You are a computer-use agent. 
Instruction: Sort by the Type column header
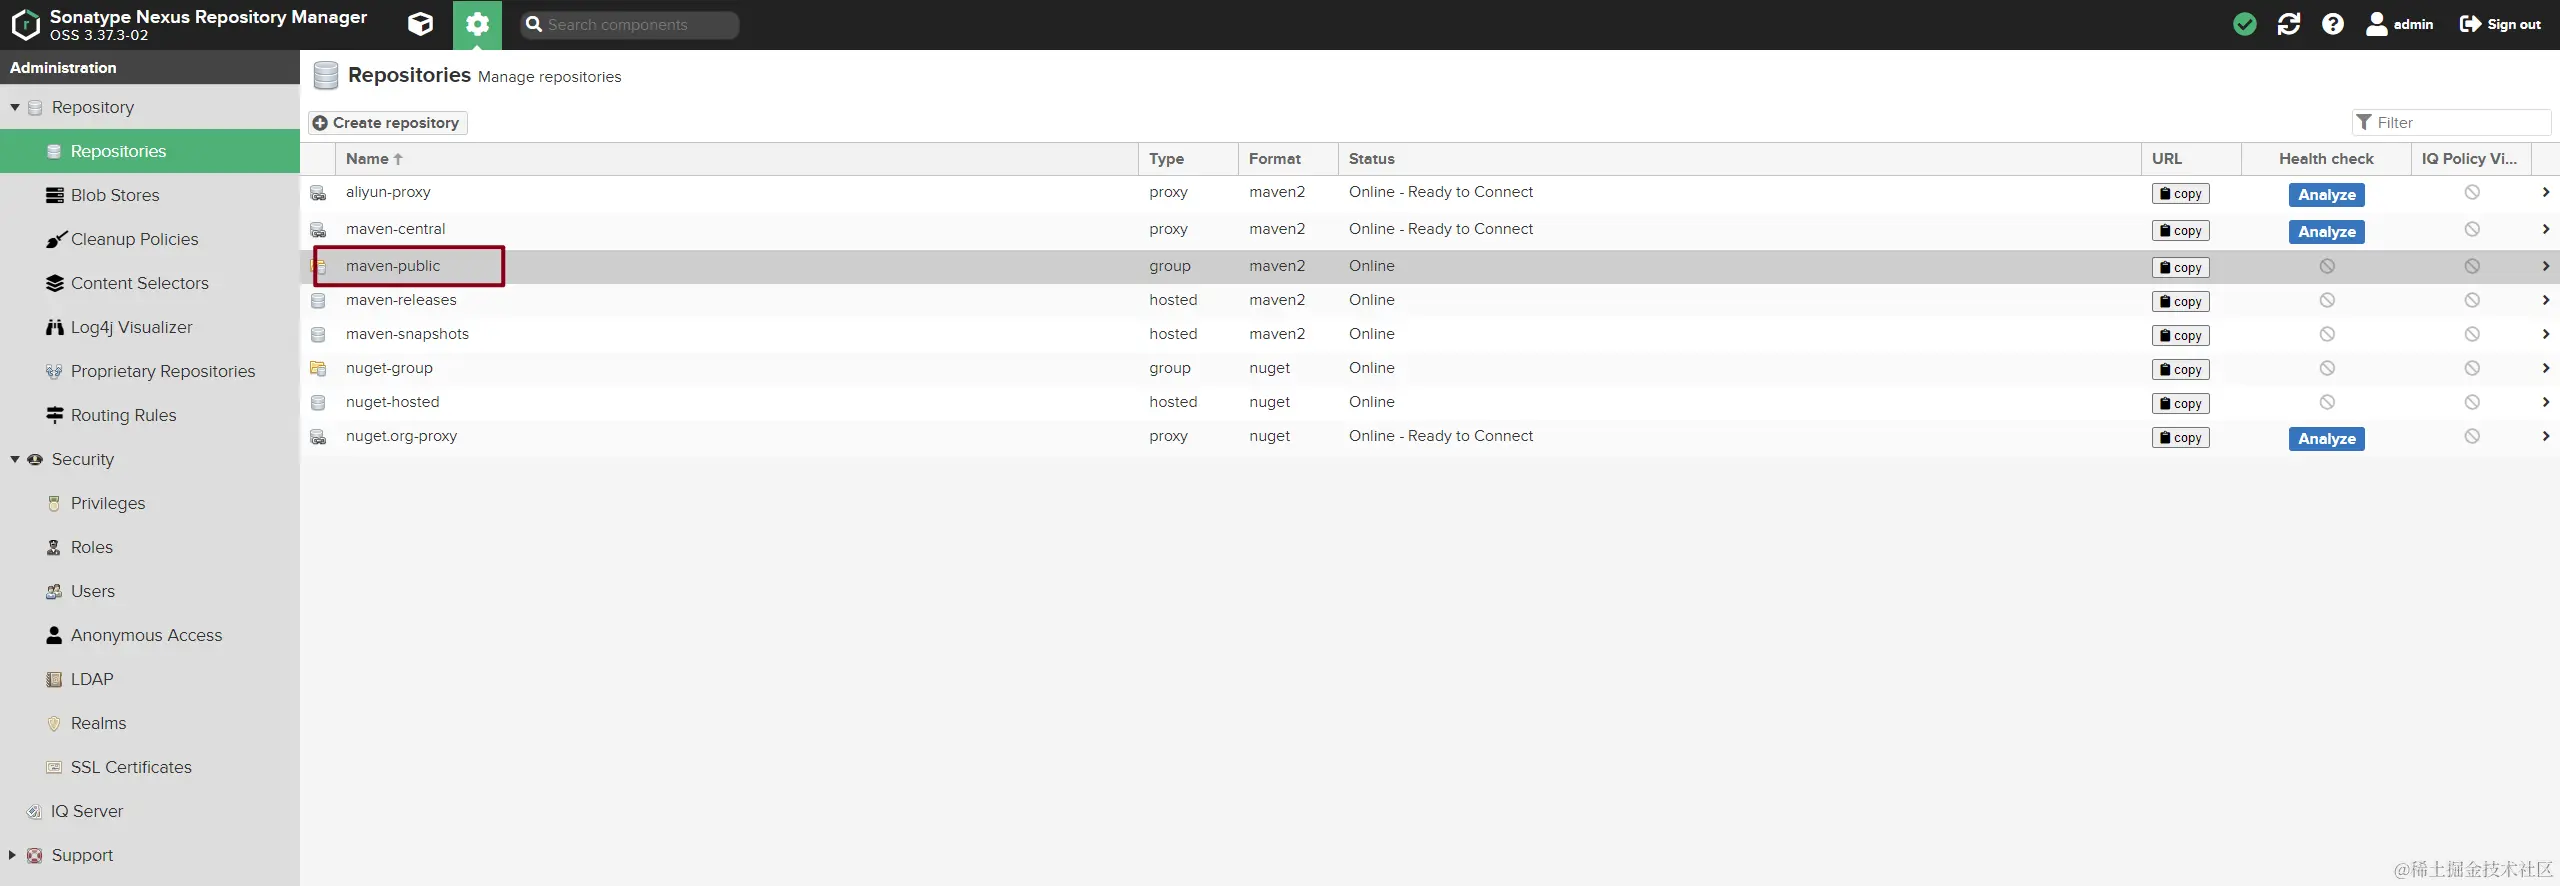[x=1188, y=159]
